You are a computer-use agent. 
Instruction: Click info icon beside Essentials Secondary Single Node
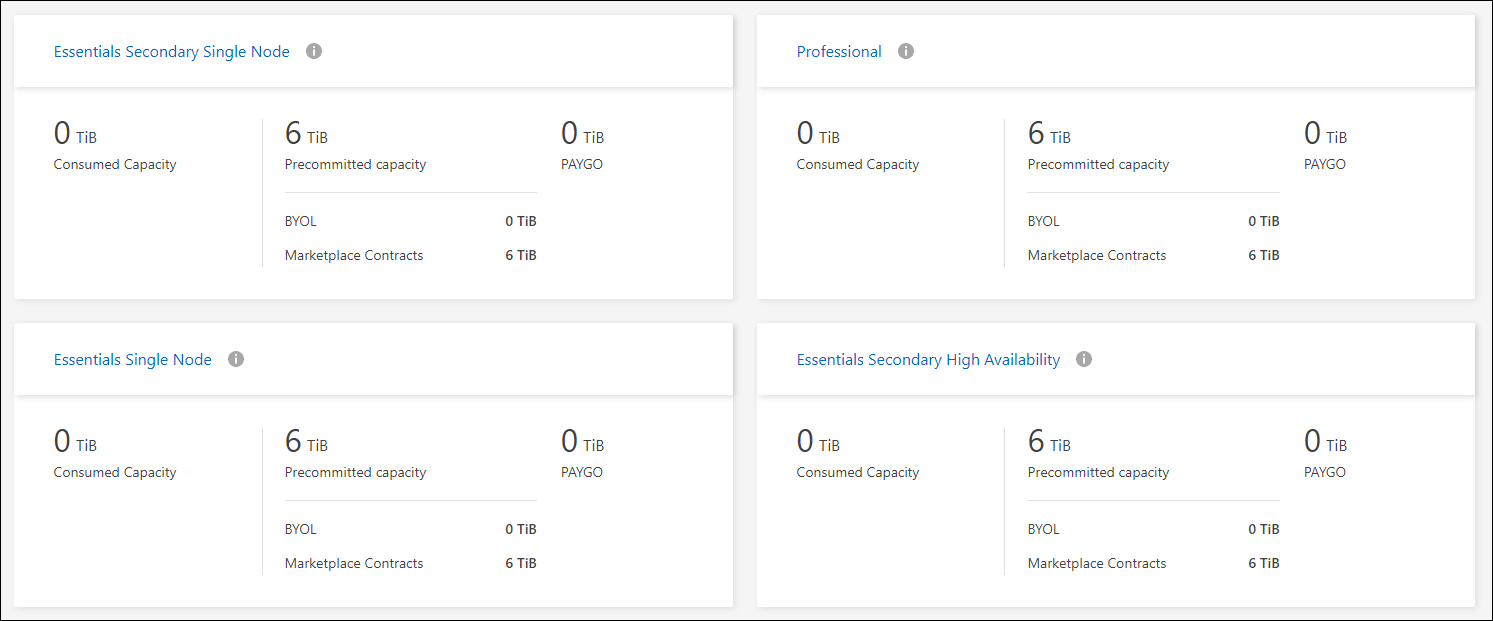314,51
